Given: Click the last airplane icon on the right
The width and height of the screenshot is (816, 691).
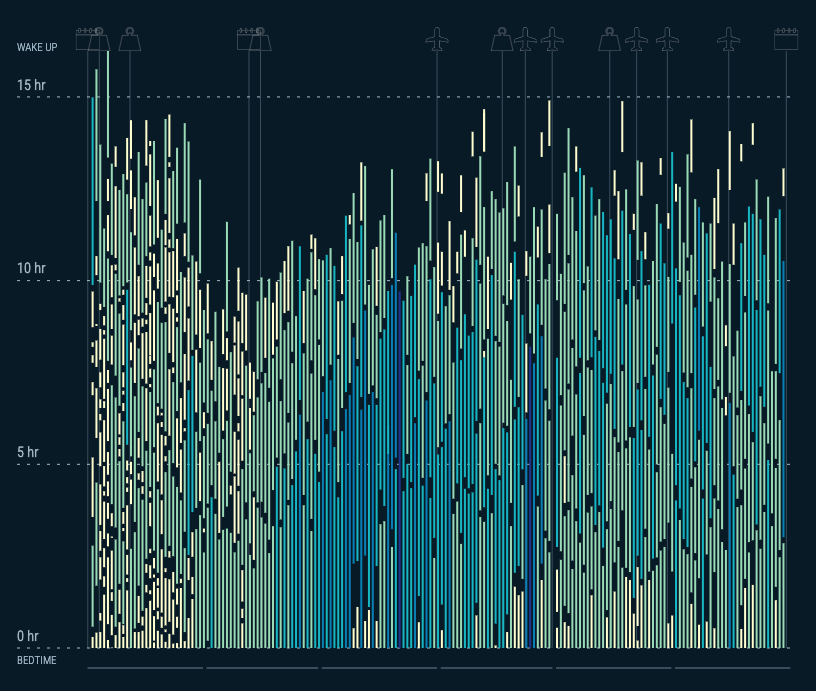Looking at the screenshot, I should [729, 40].
